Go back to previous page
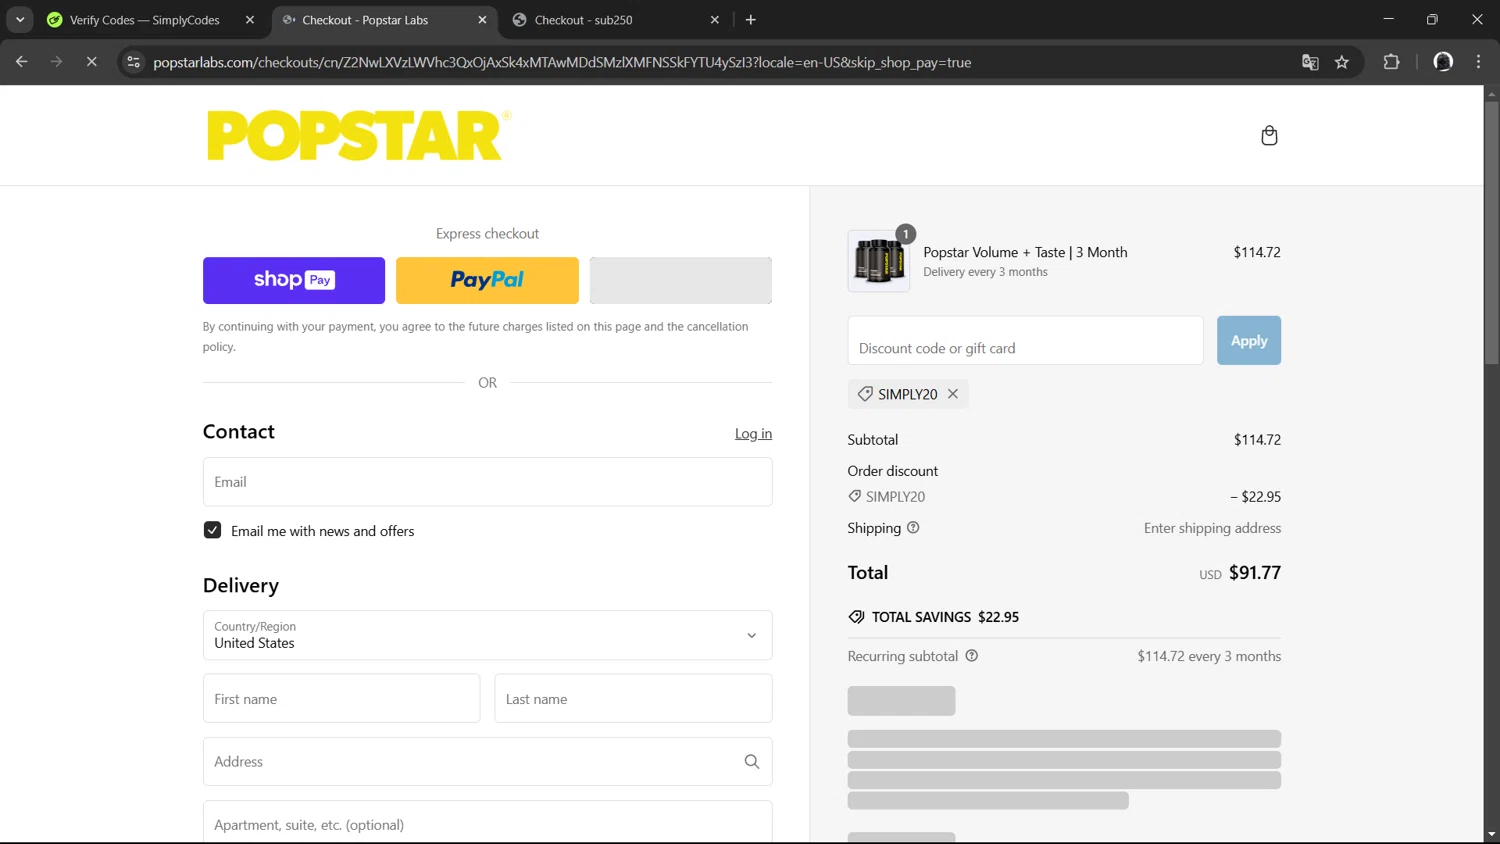The height and width of the screenshot is (844, 1500). [22, 62]
